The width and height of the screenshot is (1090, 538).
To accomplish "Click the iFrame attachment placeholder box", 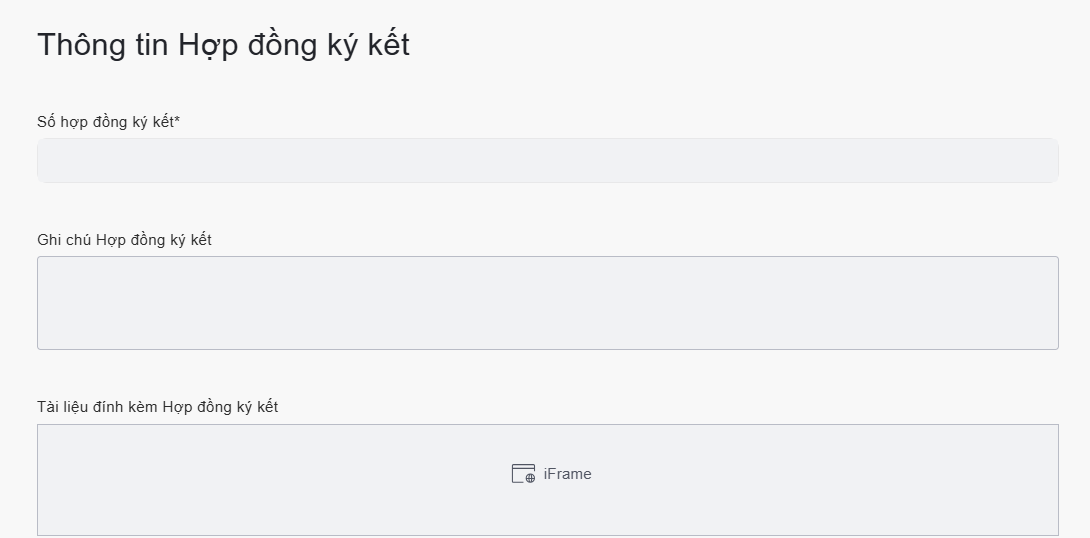I will click(547, 500).
